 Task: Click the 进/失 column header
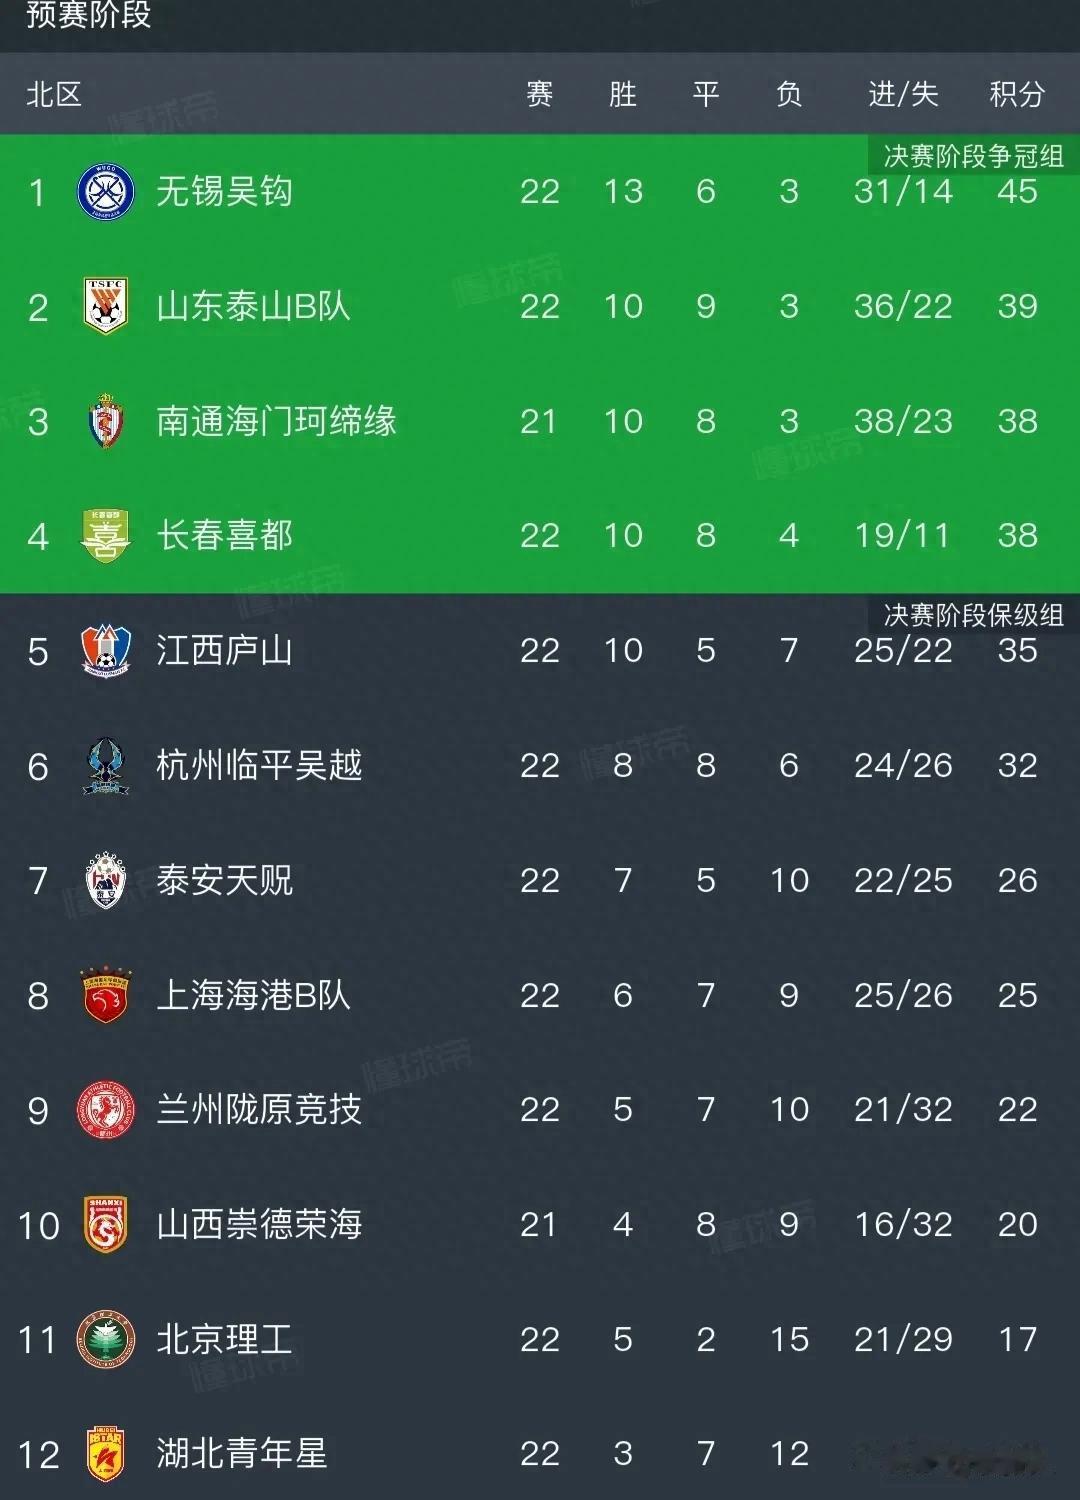pyautogui.click(x=903, y=94)
